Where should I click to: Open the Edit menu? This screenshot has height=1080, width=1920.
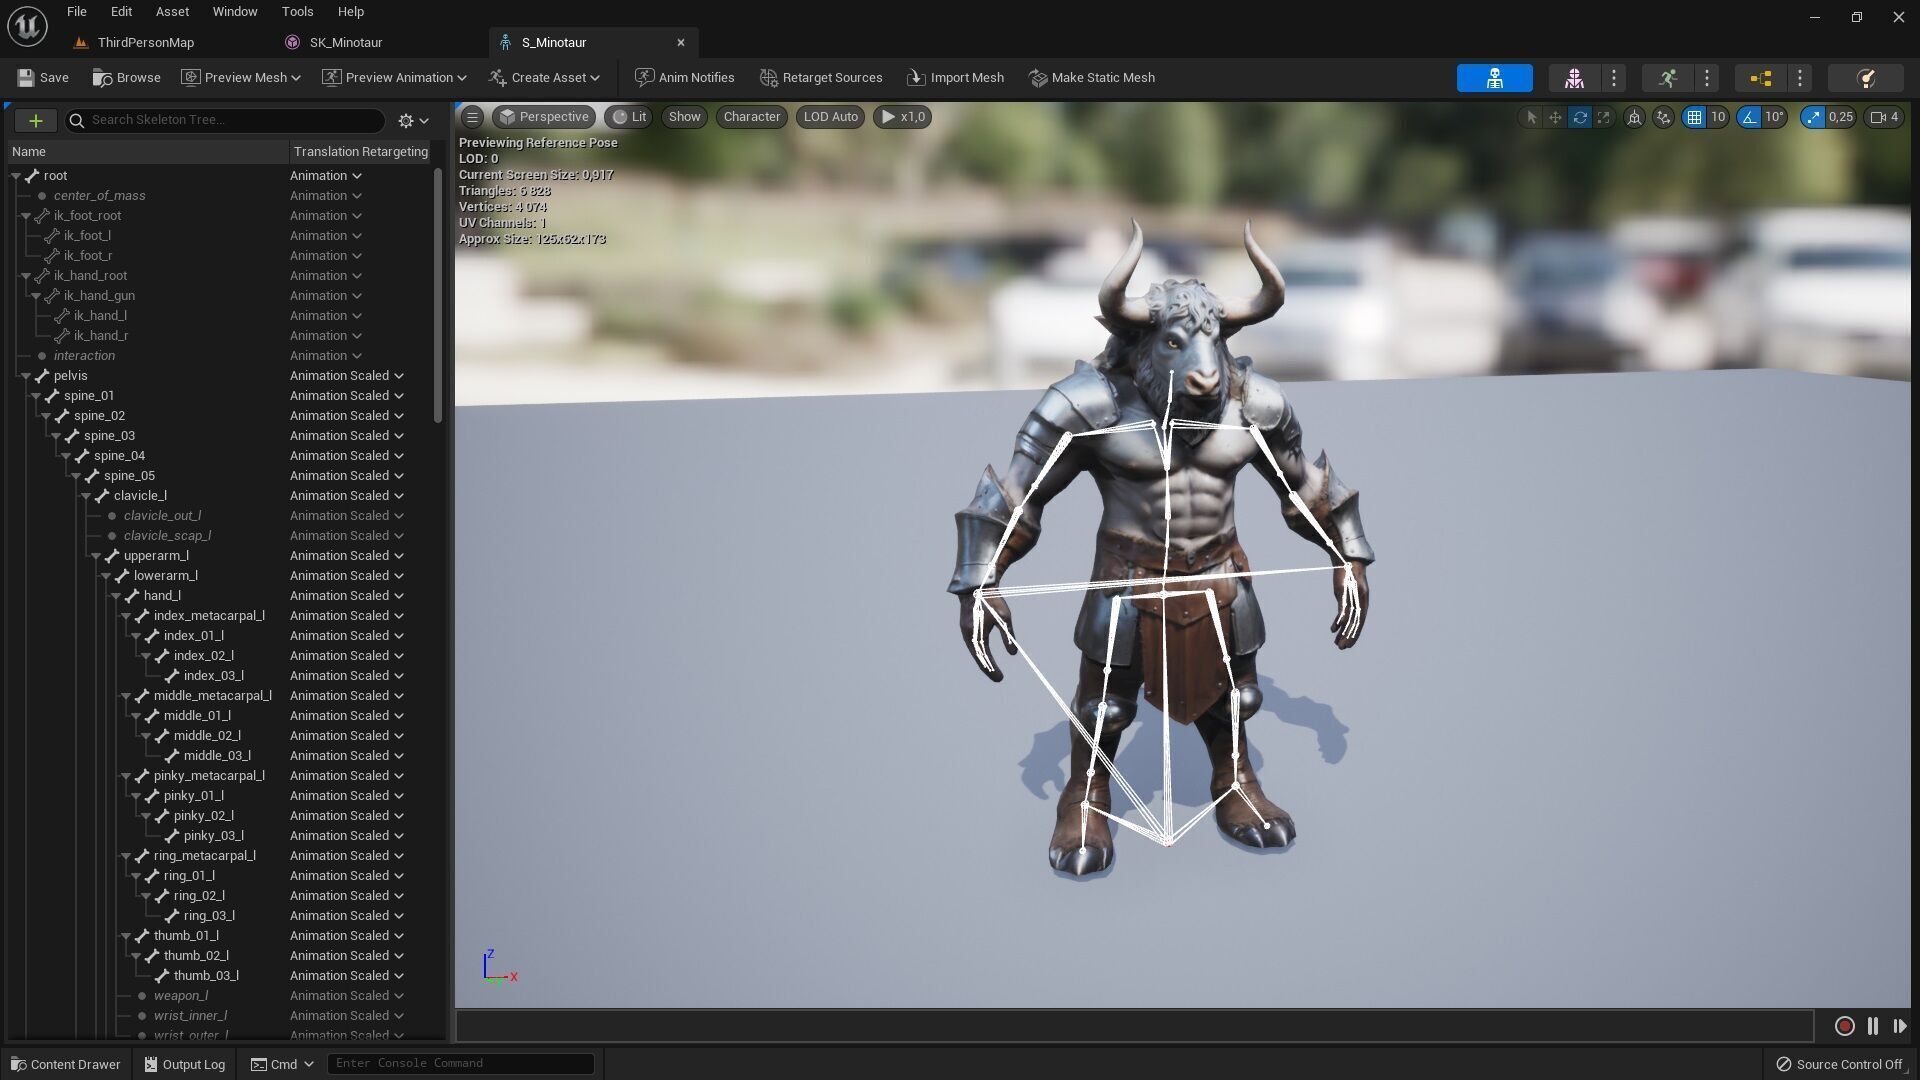click(x=121, y=12)
